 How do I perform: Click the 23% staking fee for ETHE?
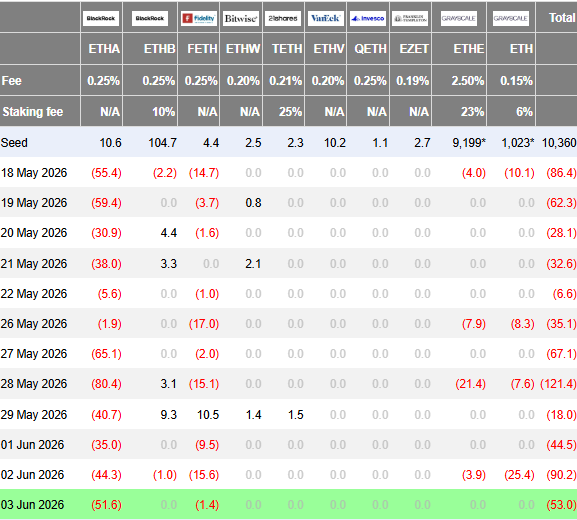(x=472, y=112)
